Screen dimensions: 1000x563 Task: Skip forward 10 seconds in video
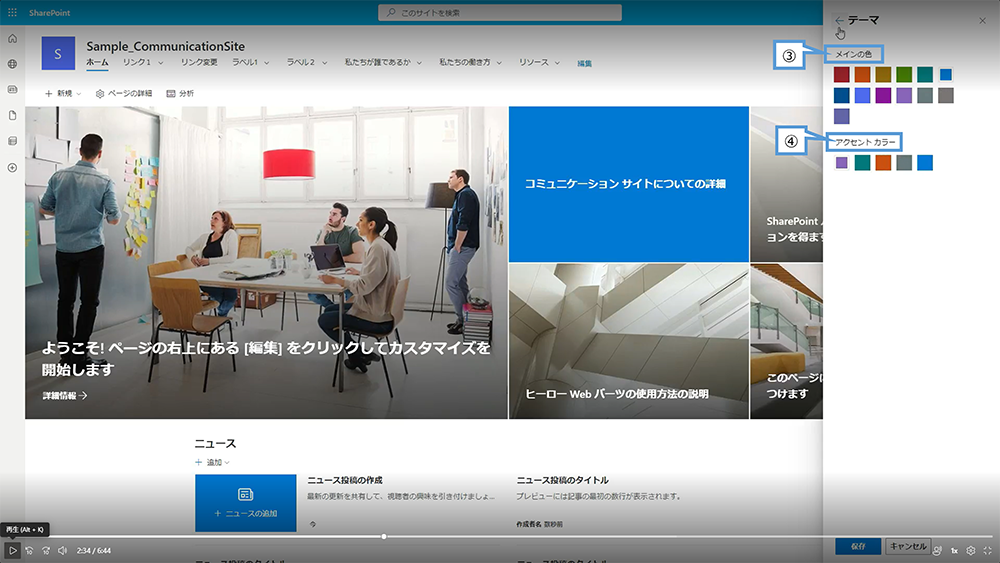[x=46, y=550]
